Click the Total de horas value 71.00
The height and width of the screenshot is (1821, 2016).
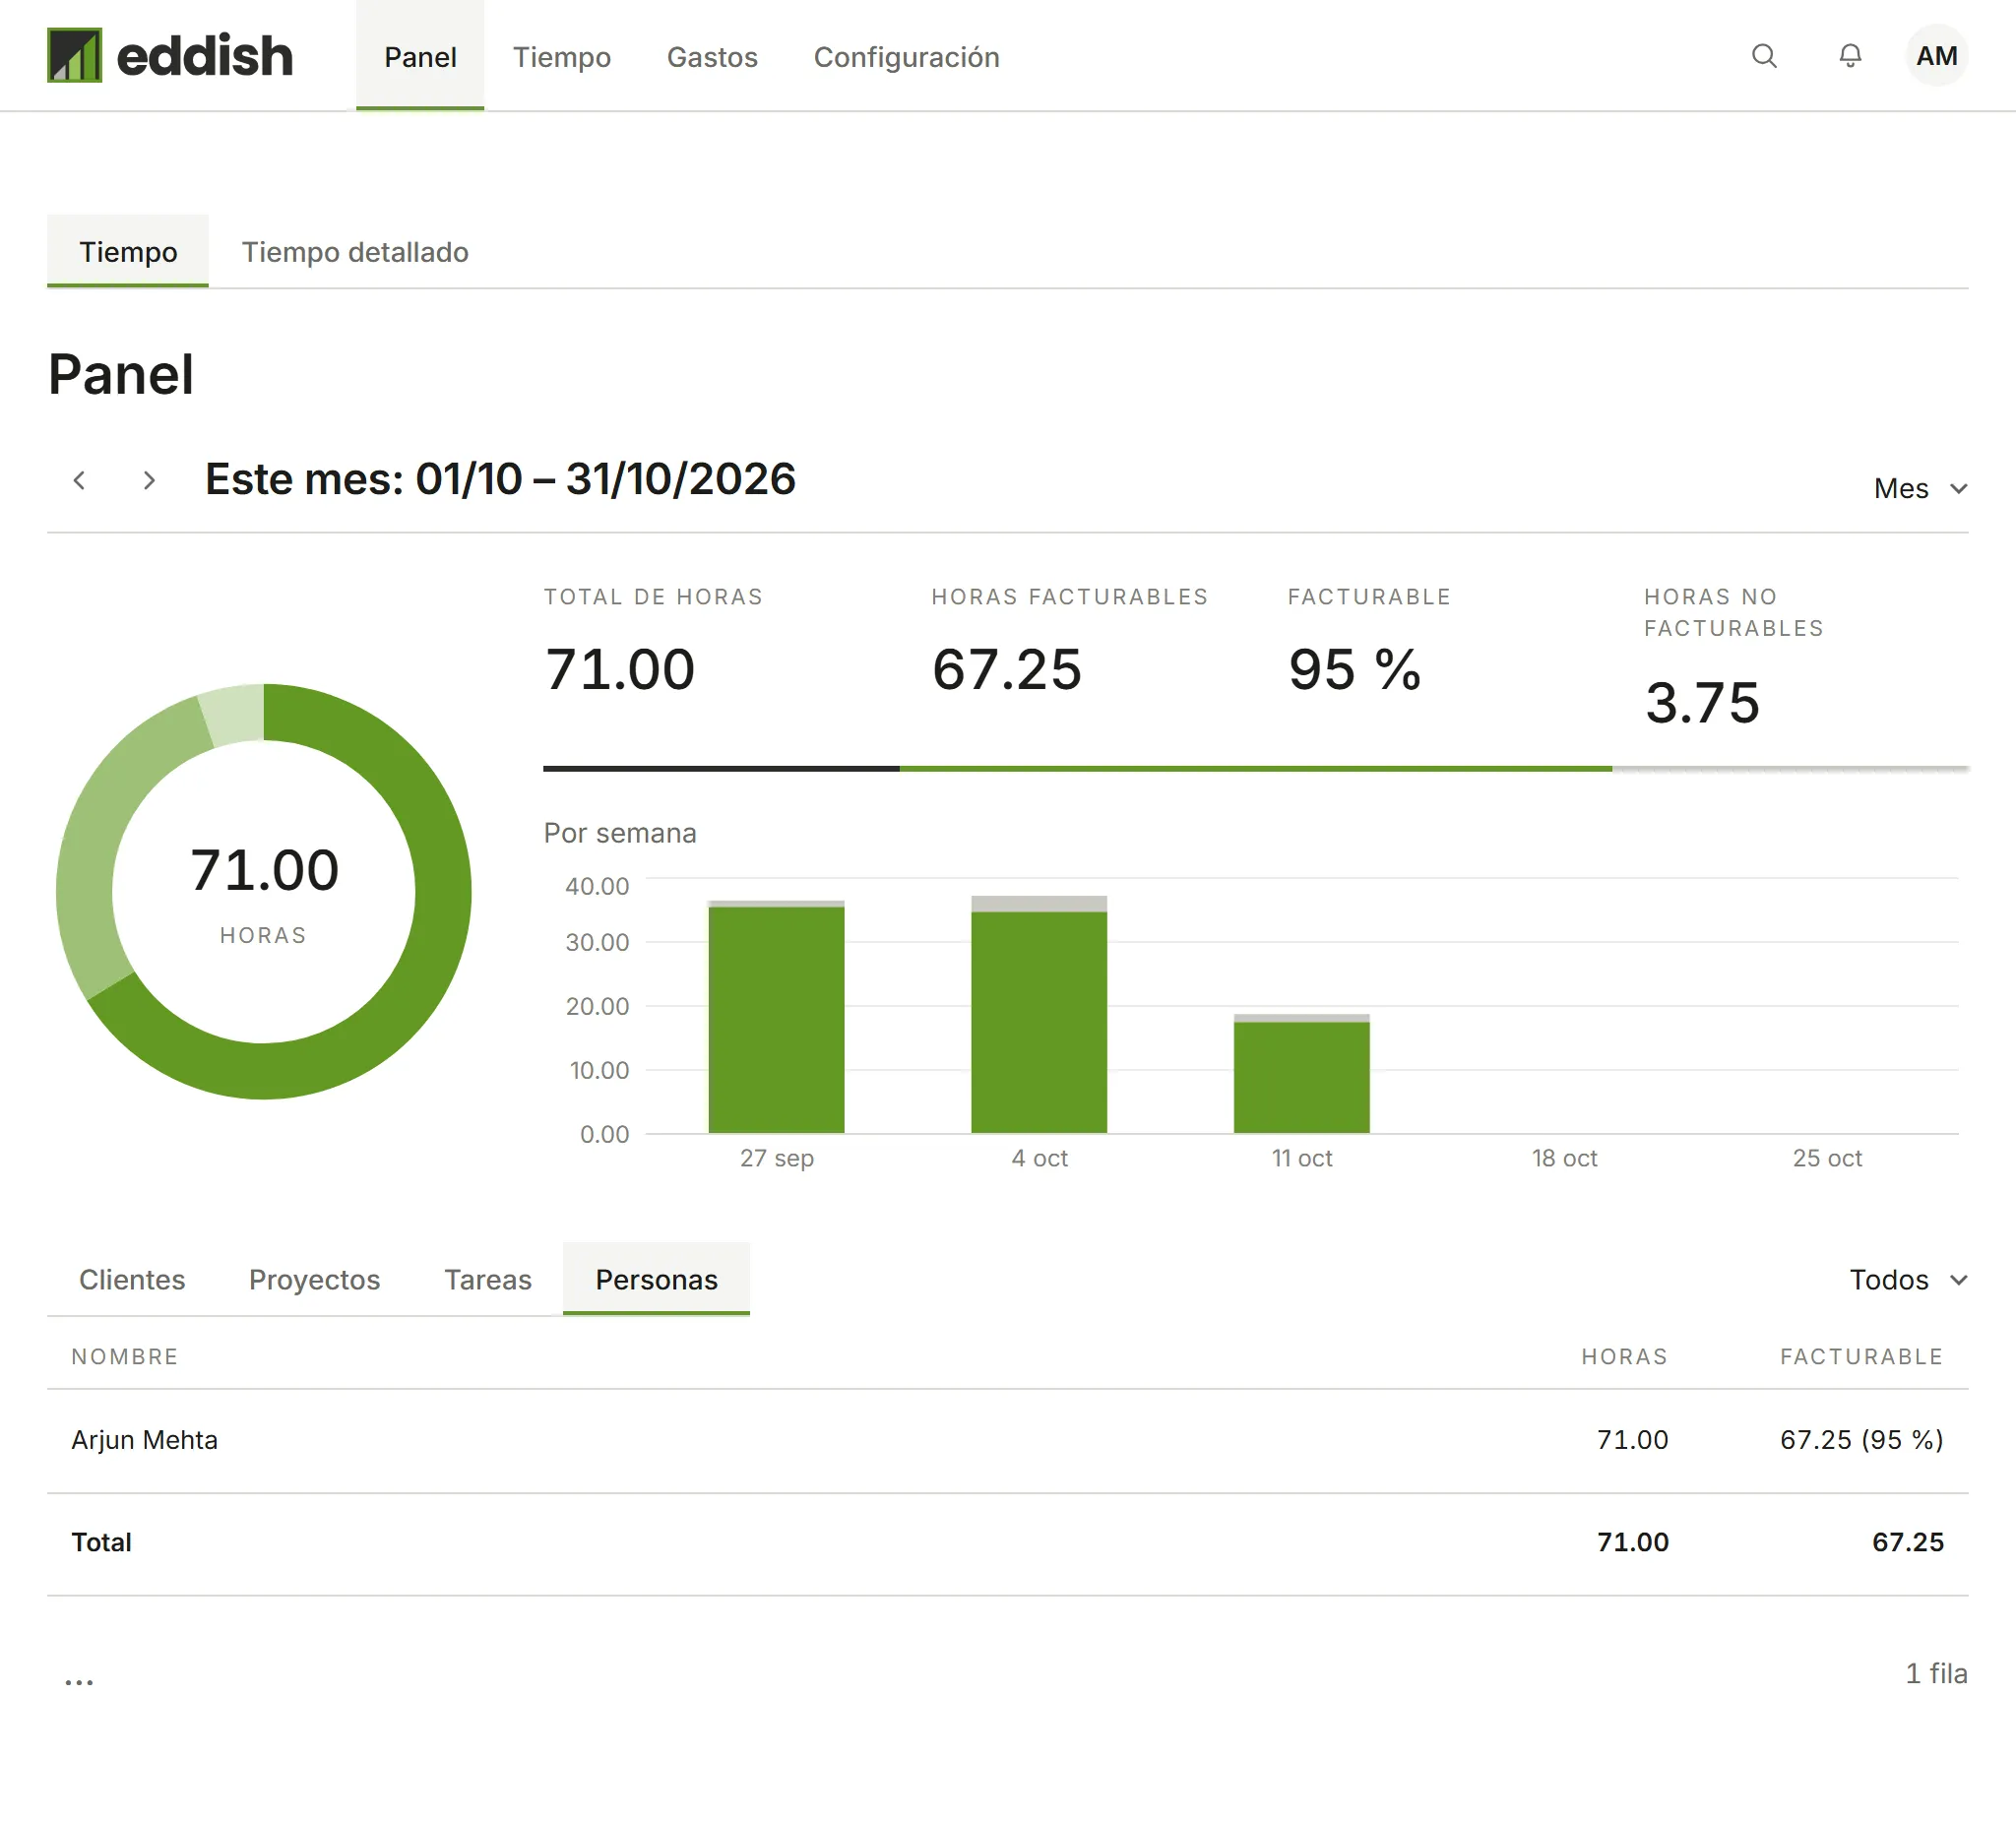619,668
